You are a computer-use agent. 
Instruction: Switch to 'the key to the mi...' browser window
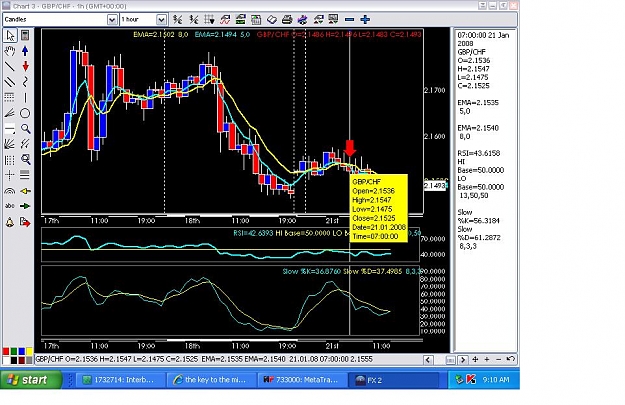tap(212, 380)
